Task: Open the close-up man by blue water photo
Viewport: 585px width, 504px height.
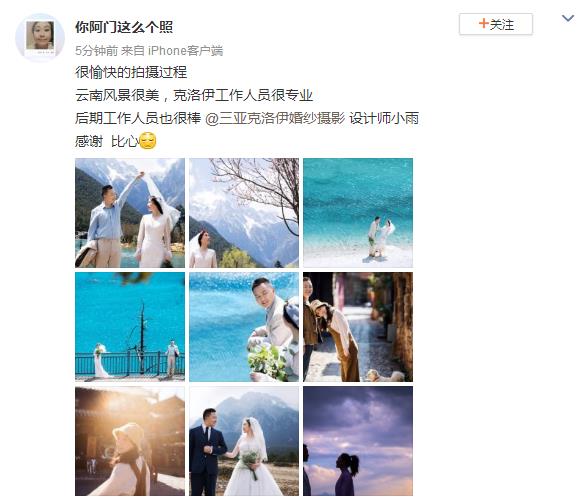Action: pyautogui.click(x=244, y=327)
